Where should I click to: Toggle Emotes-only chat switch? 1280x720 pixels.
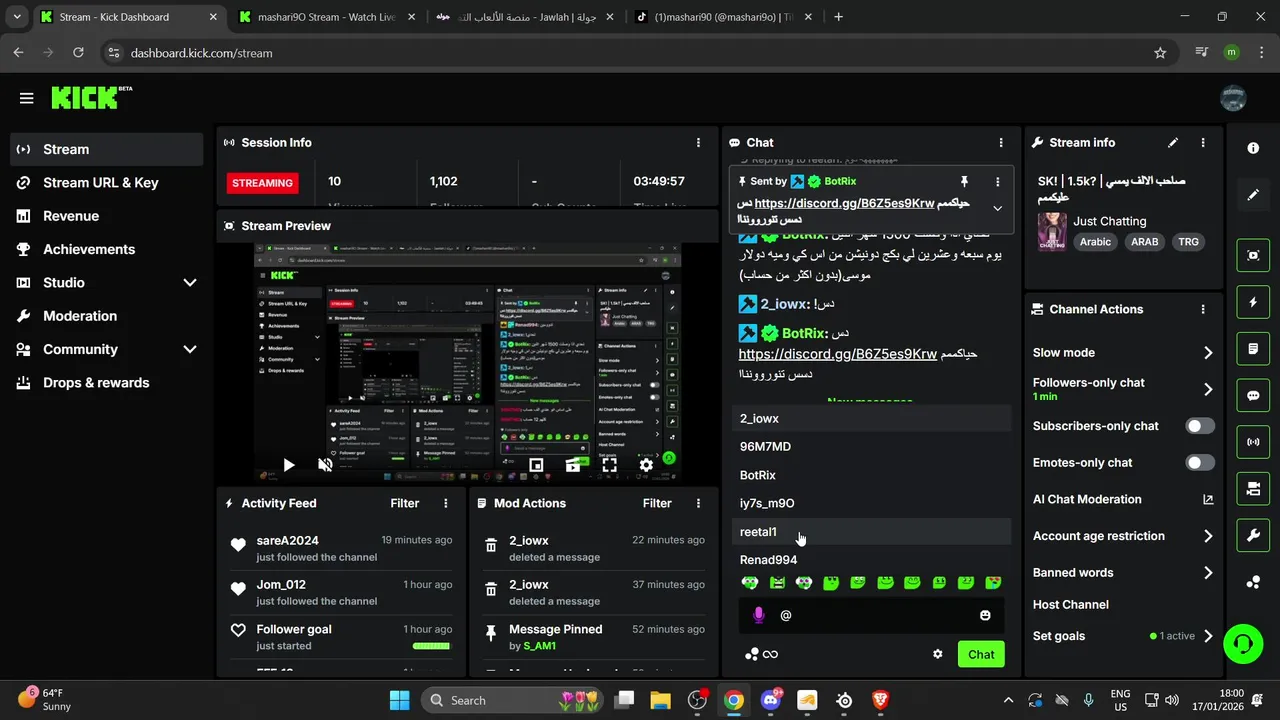pos(1200,463)
